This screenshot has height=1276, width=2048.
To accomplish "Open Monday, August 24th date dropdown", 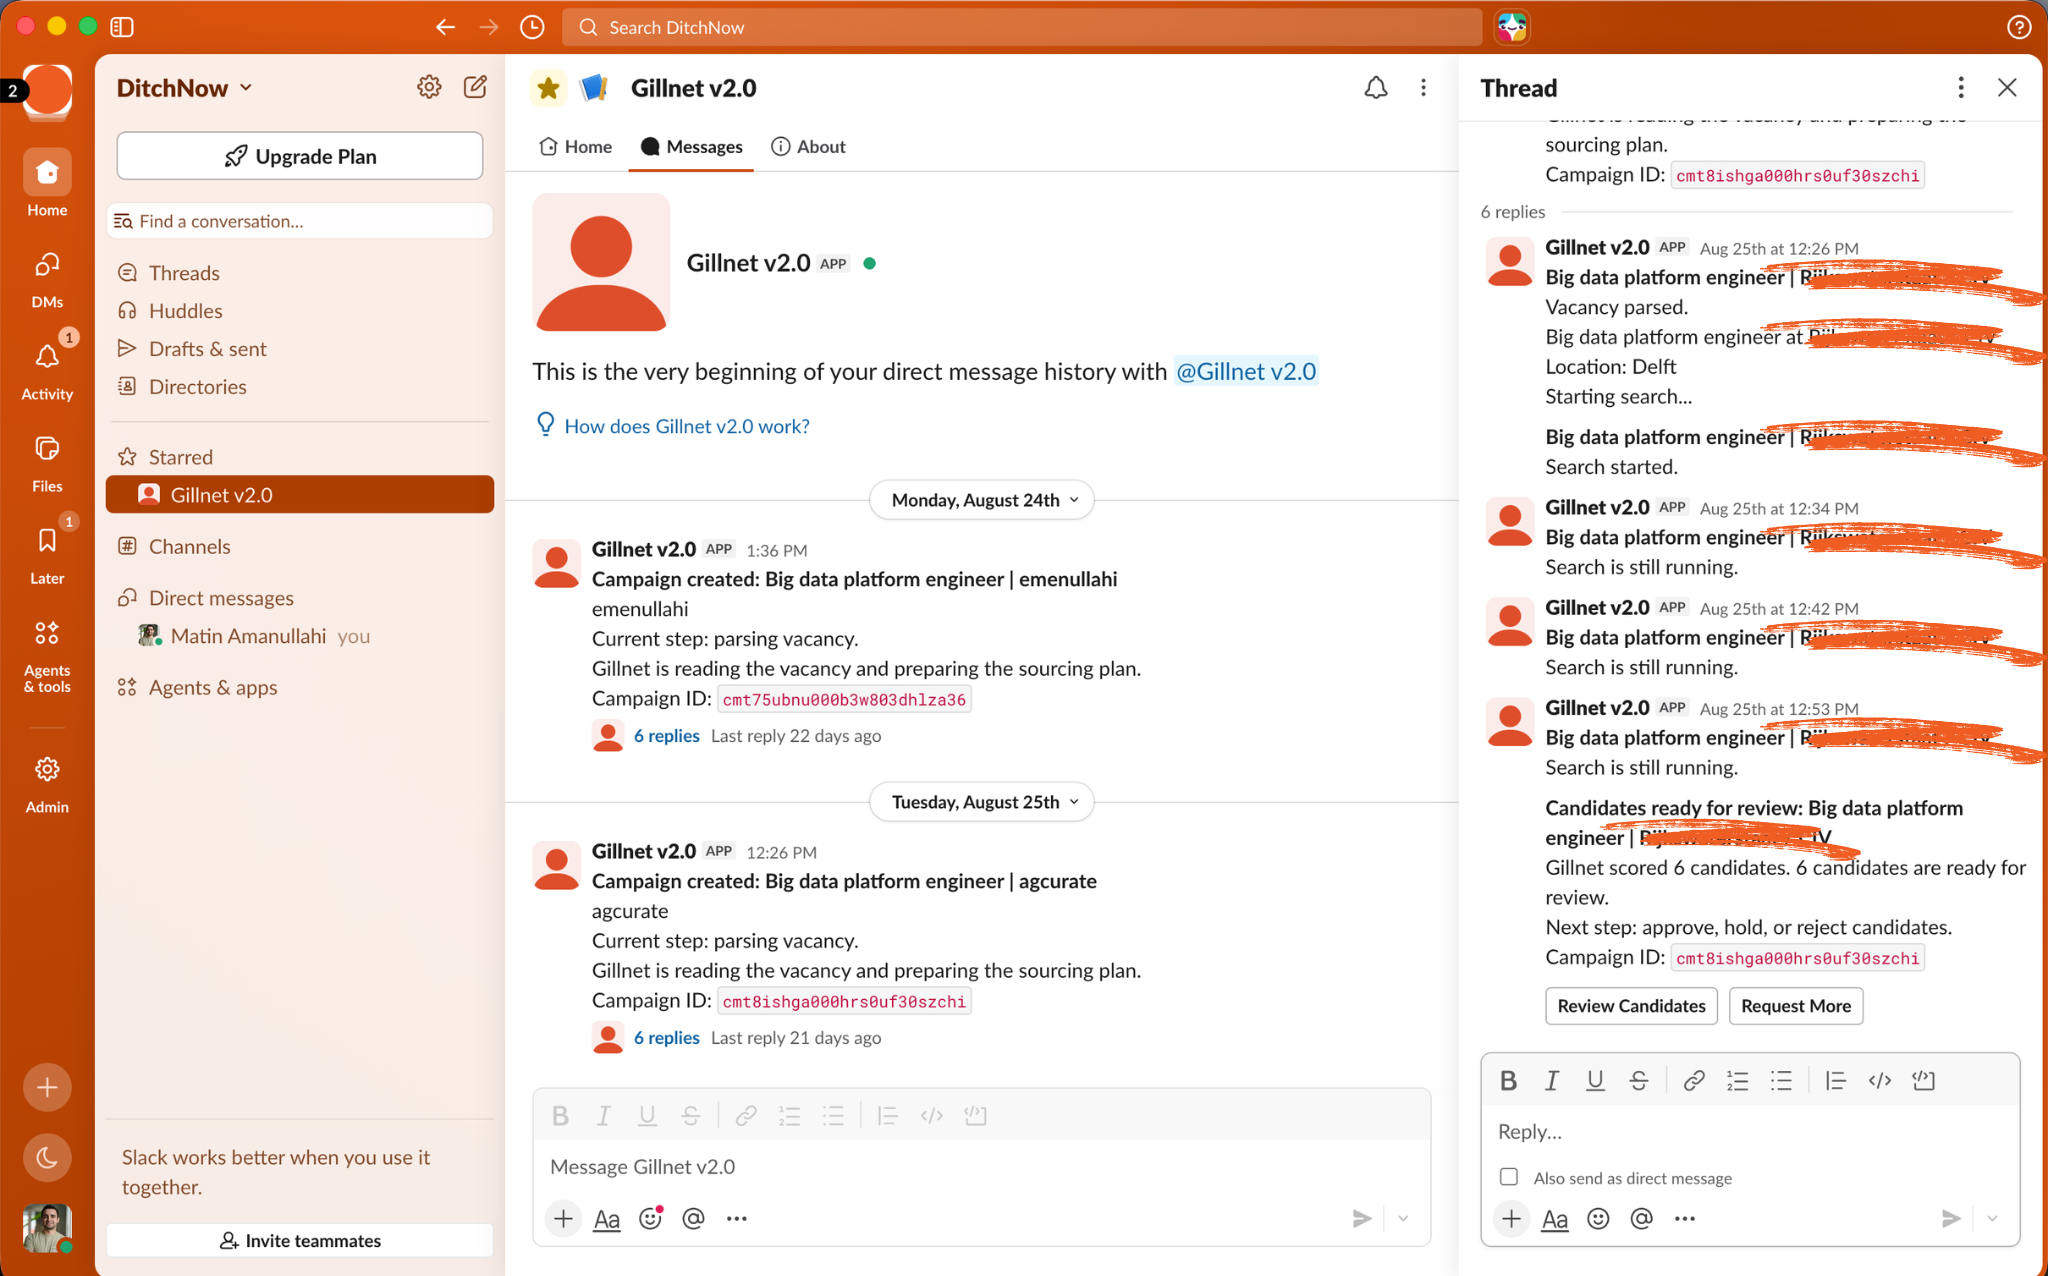I will pos(983,500).
